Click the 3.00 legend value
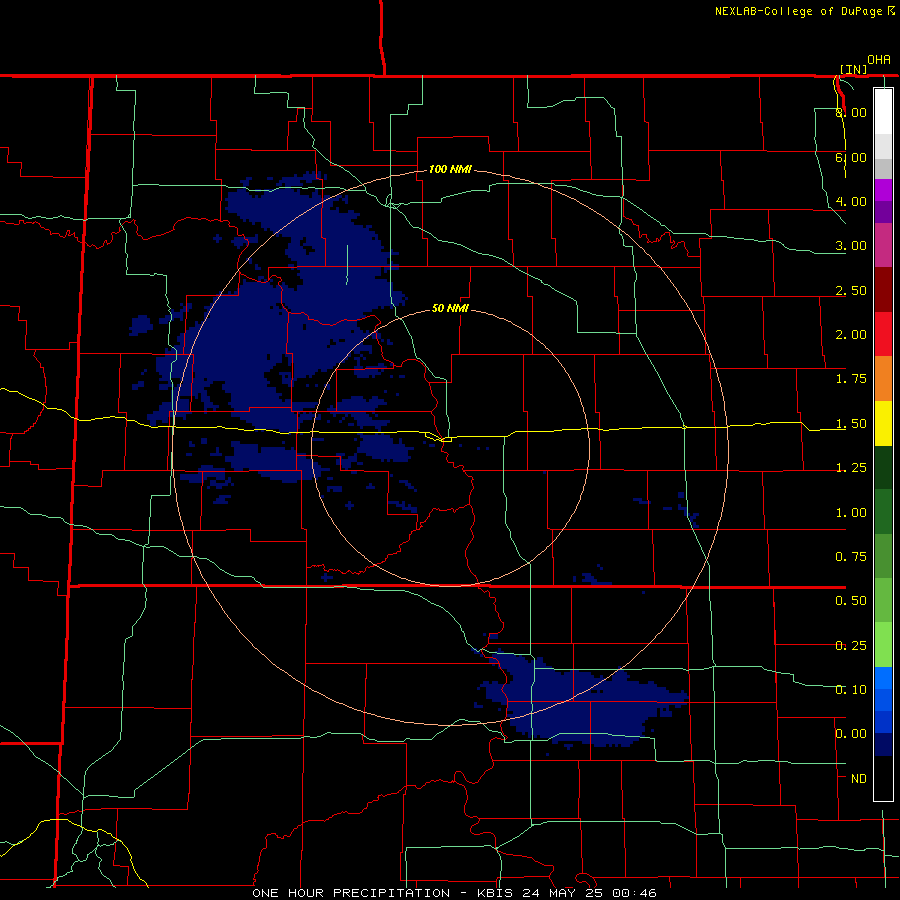This screenshot has width=900, height=900. coord(851,246)
